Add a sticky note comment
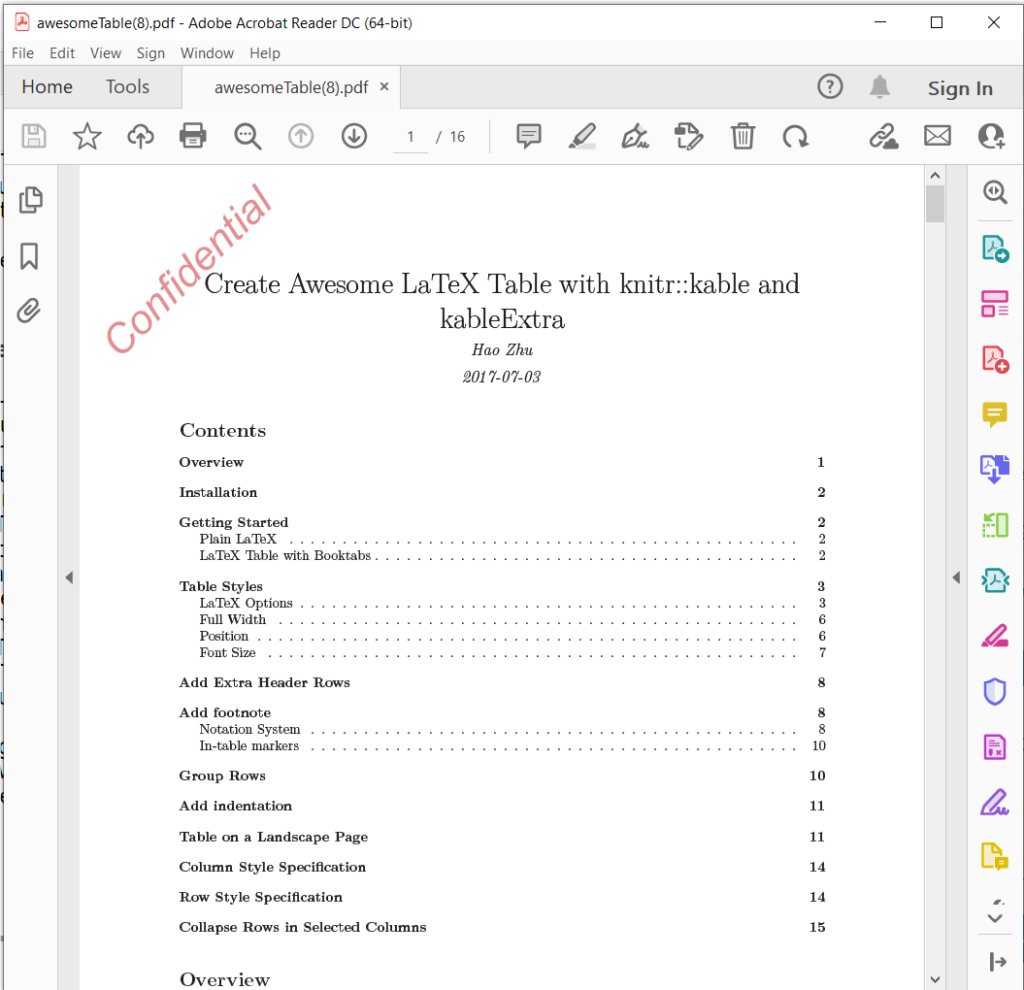Screen dimensions: 1024x990 pyautogui.click(x=529, y=136)
